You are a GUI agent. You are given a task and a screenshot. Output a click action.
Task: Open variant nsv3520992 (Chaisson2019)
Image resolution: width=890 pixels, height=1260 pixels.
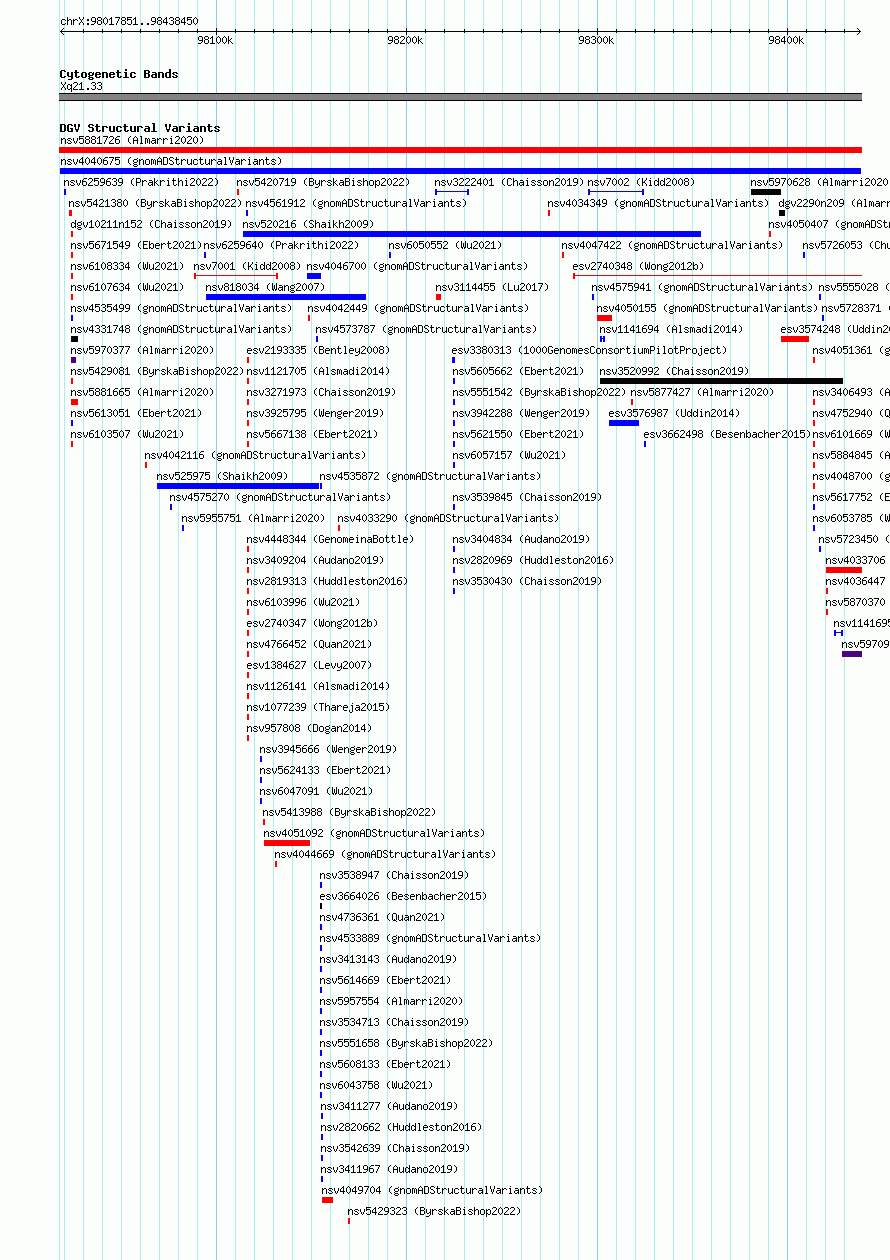click(x=674, y=371)
